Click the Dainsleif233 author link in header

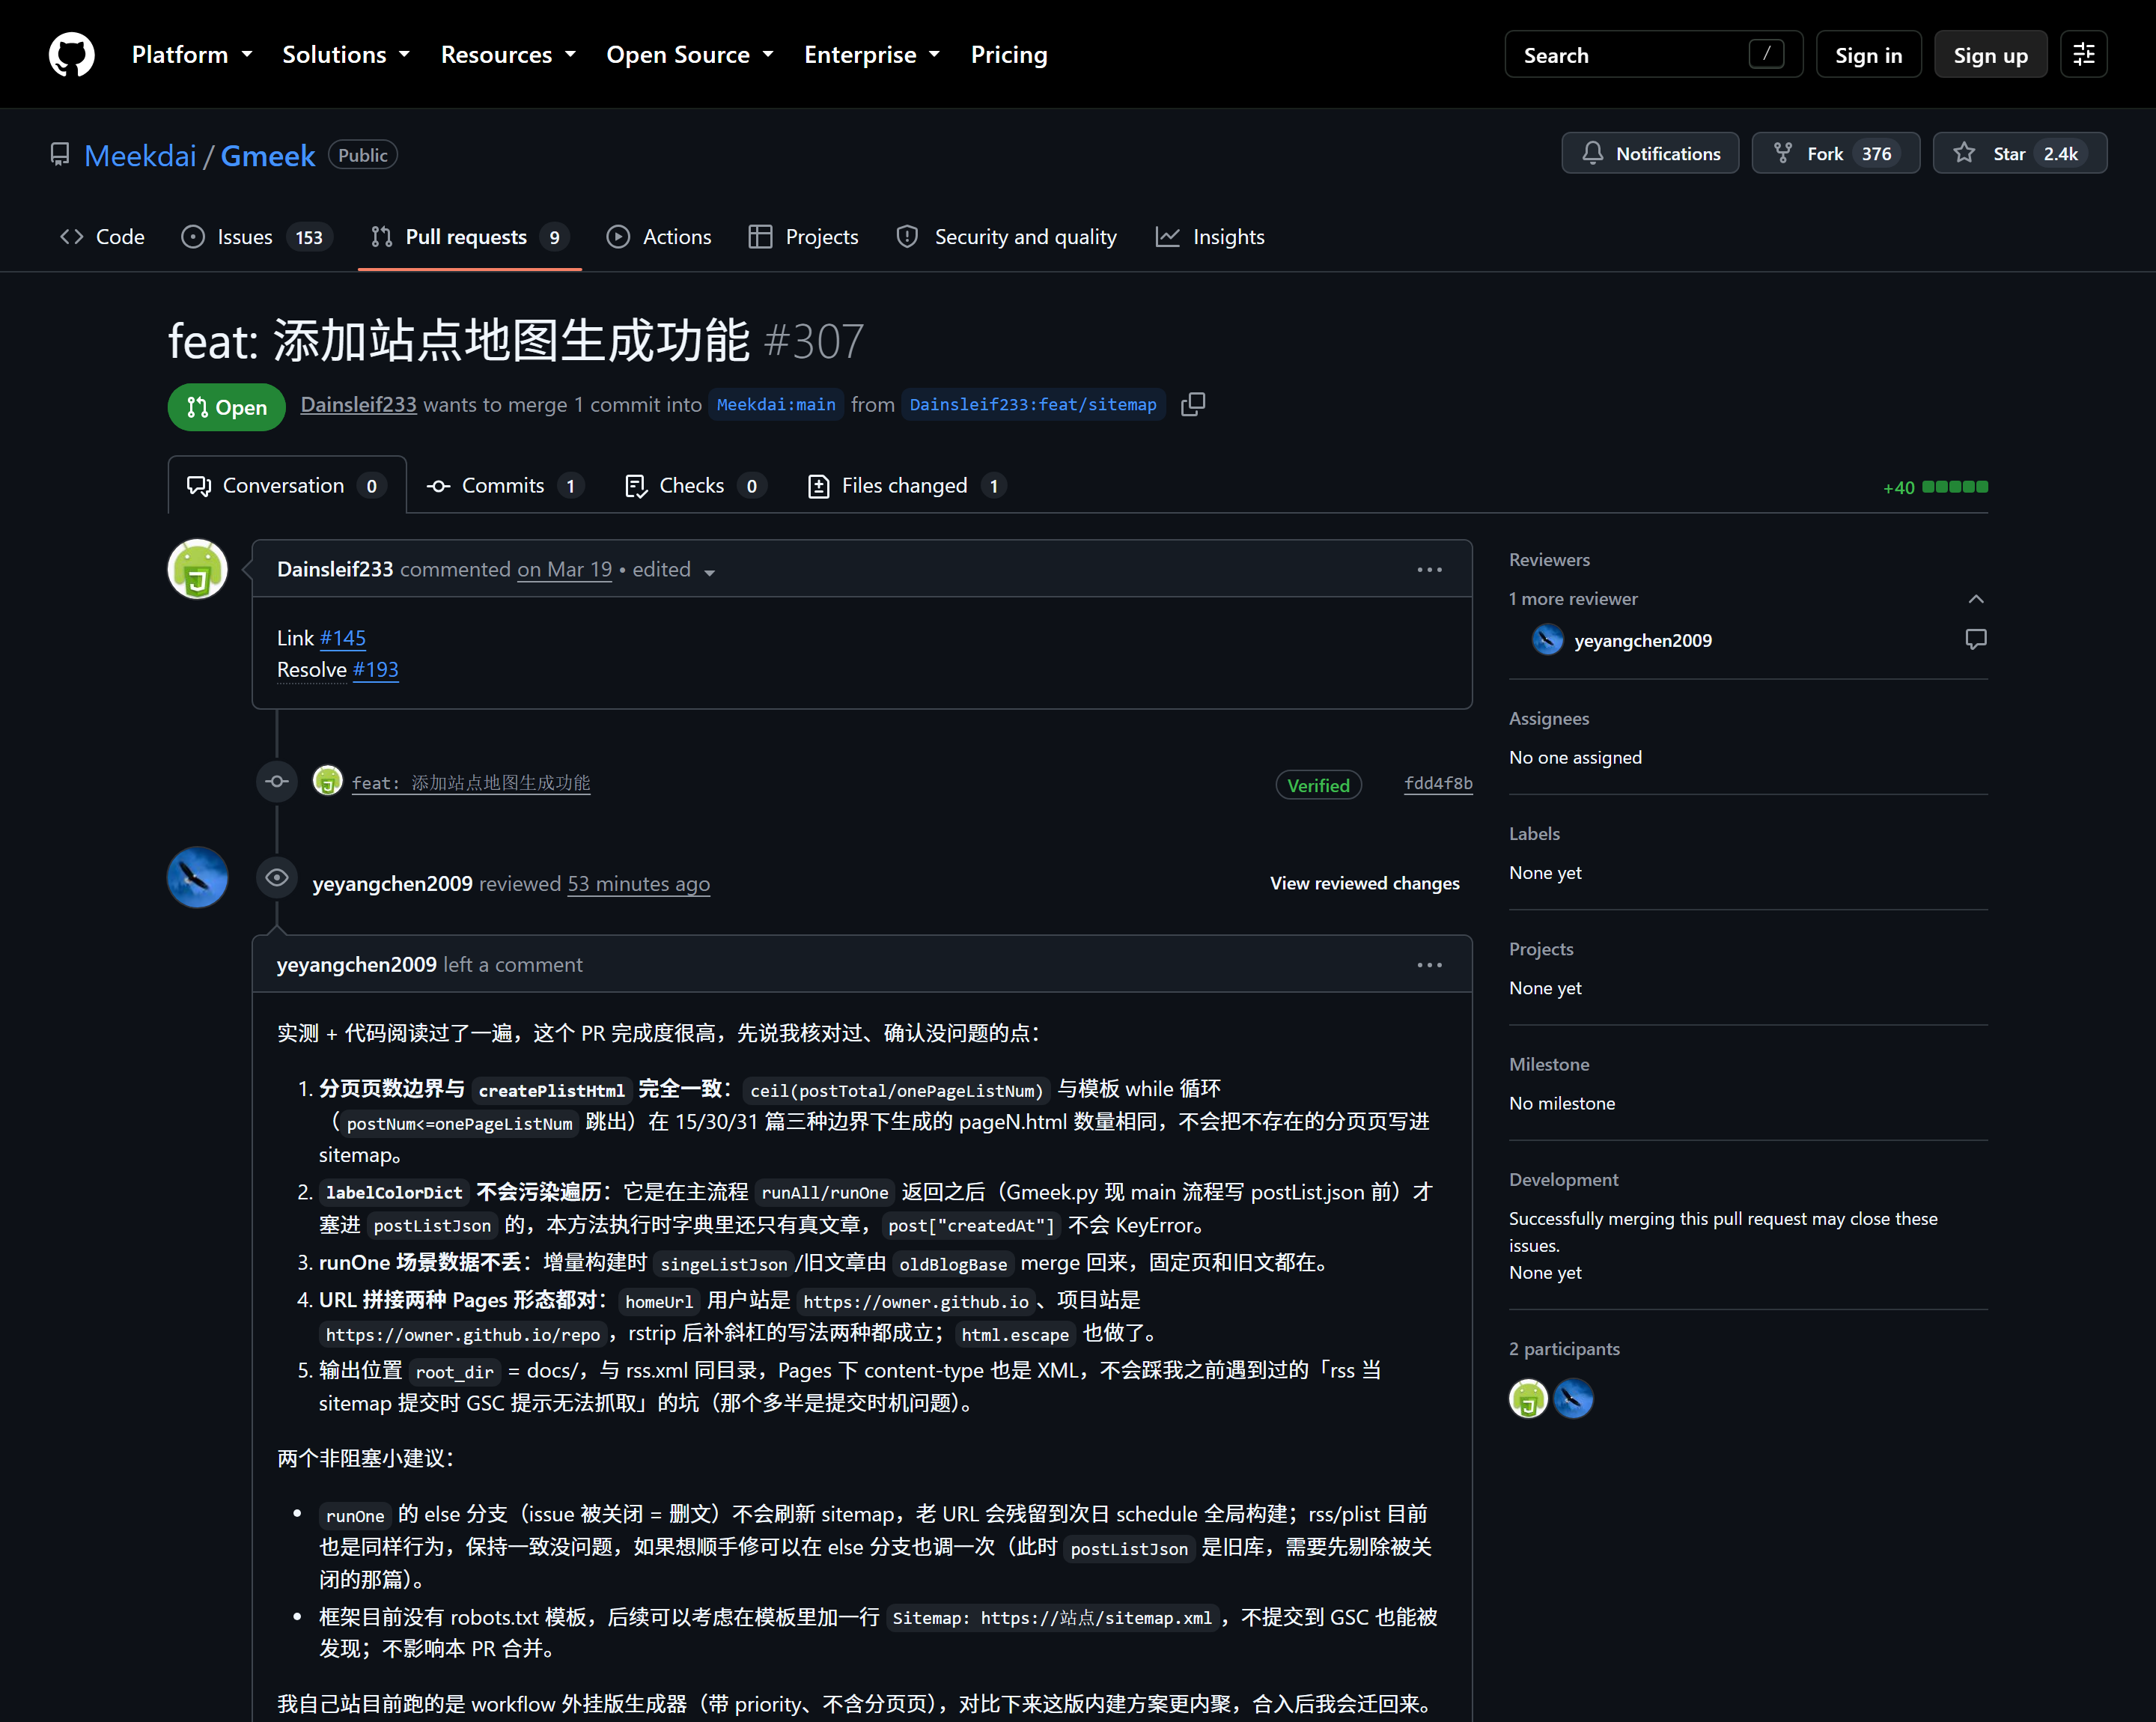pos(358,404)
